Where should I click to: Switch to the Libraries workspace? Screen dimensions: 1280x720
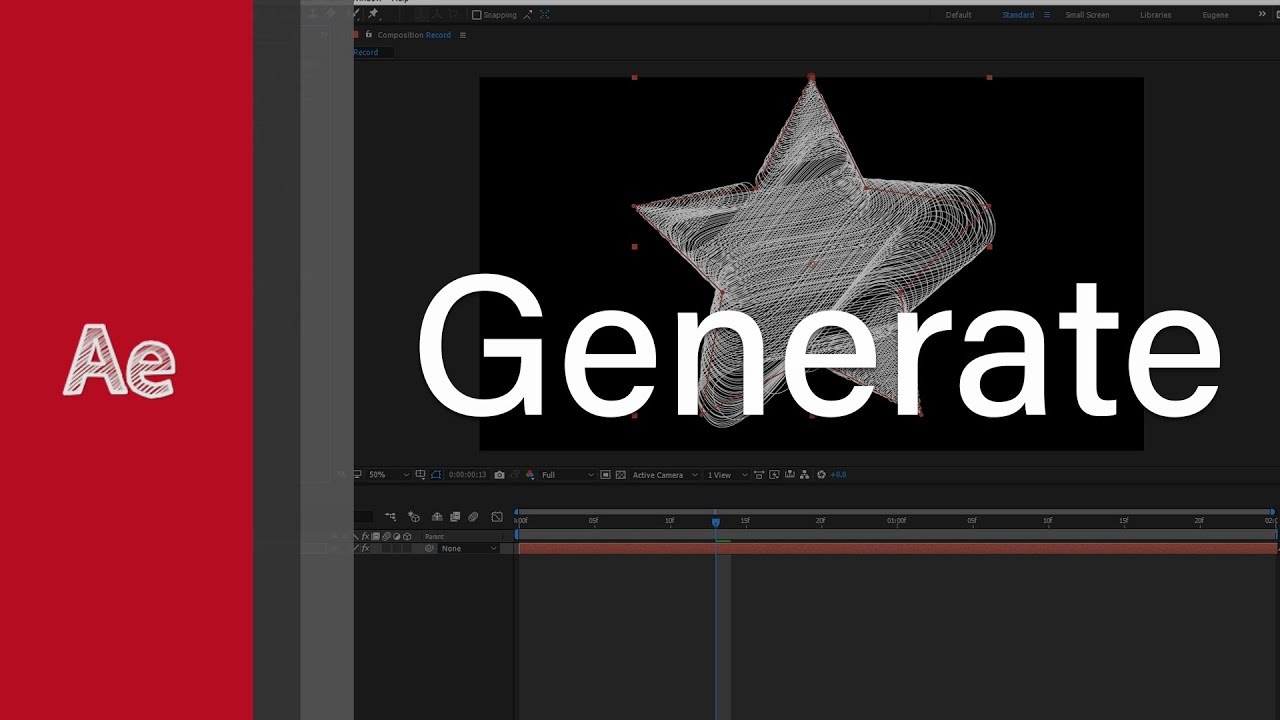1155,15
